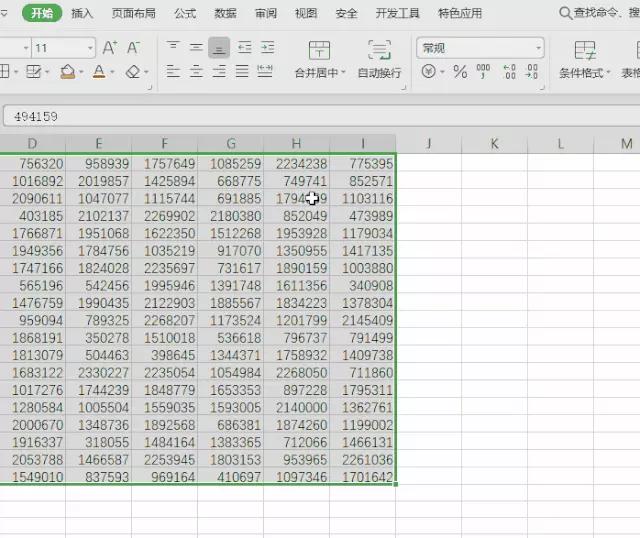This screenshot has height=538, width=640.
Task: Click the merge and center (合并居中) icon
Action: (319, 59)
